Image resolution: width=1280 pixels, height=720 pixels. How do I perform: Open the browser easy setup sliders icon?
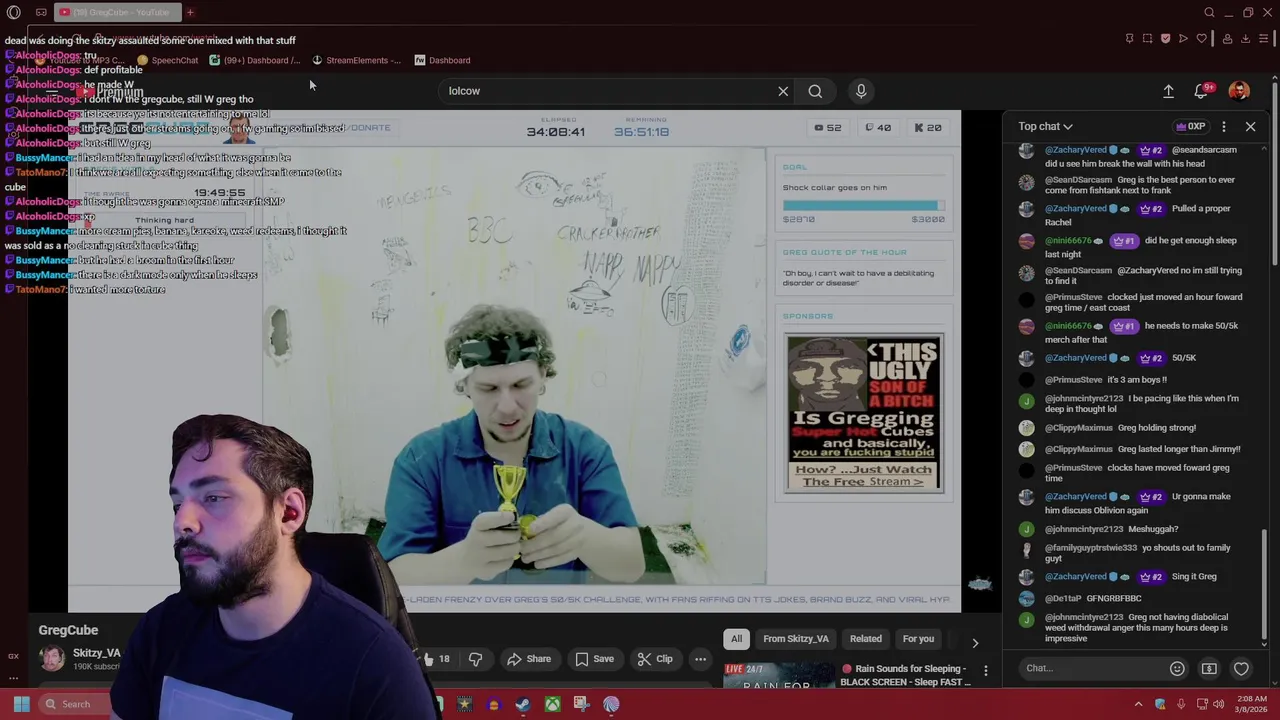click(x=1264, y=38)
